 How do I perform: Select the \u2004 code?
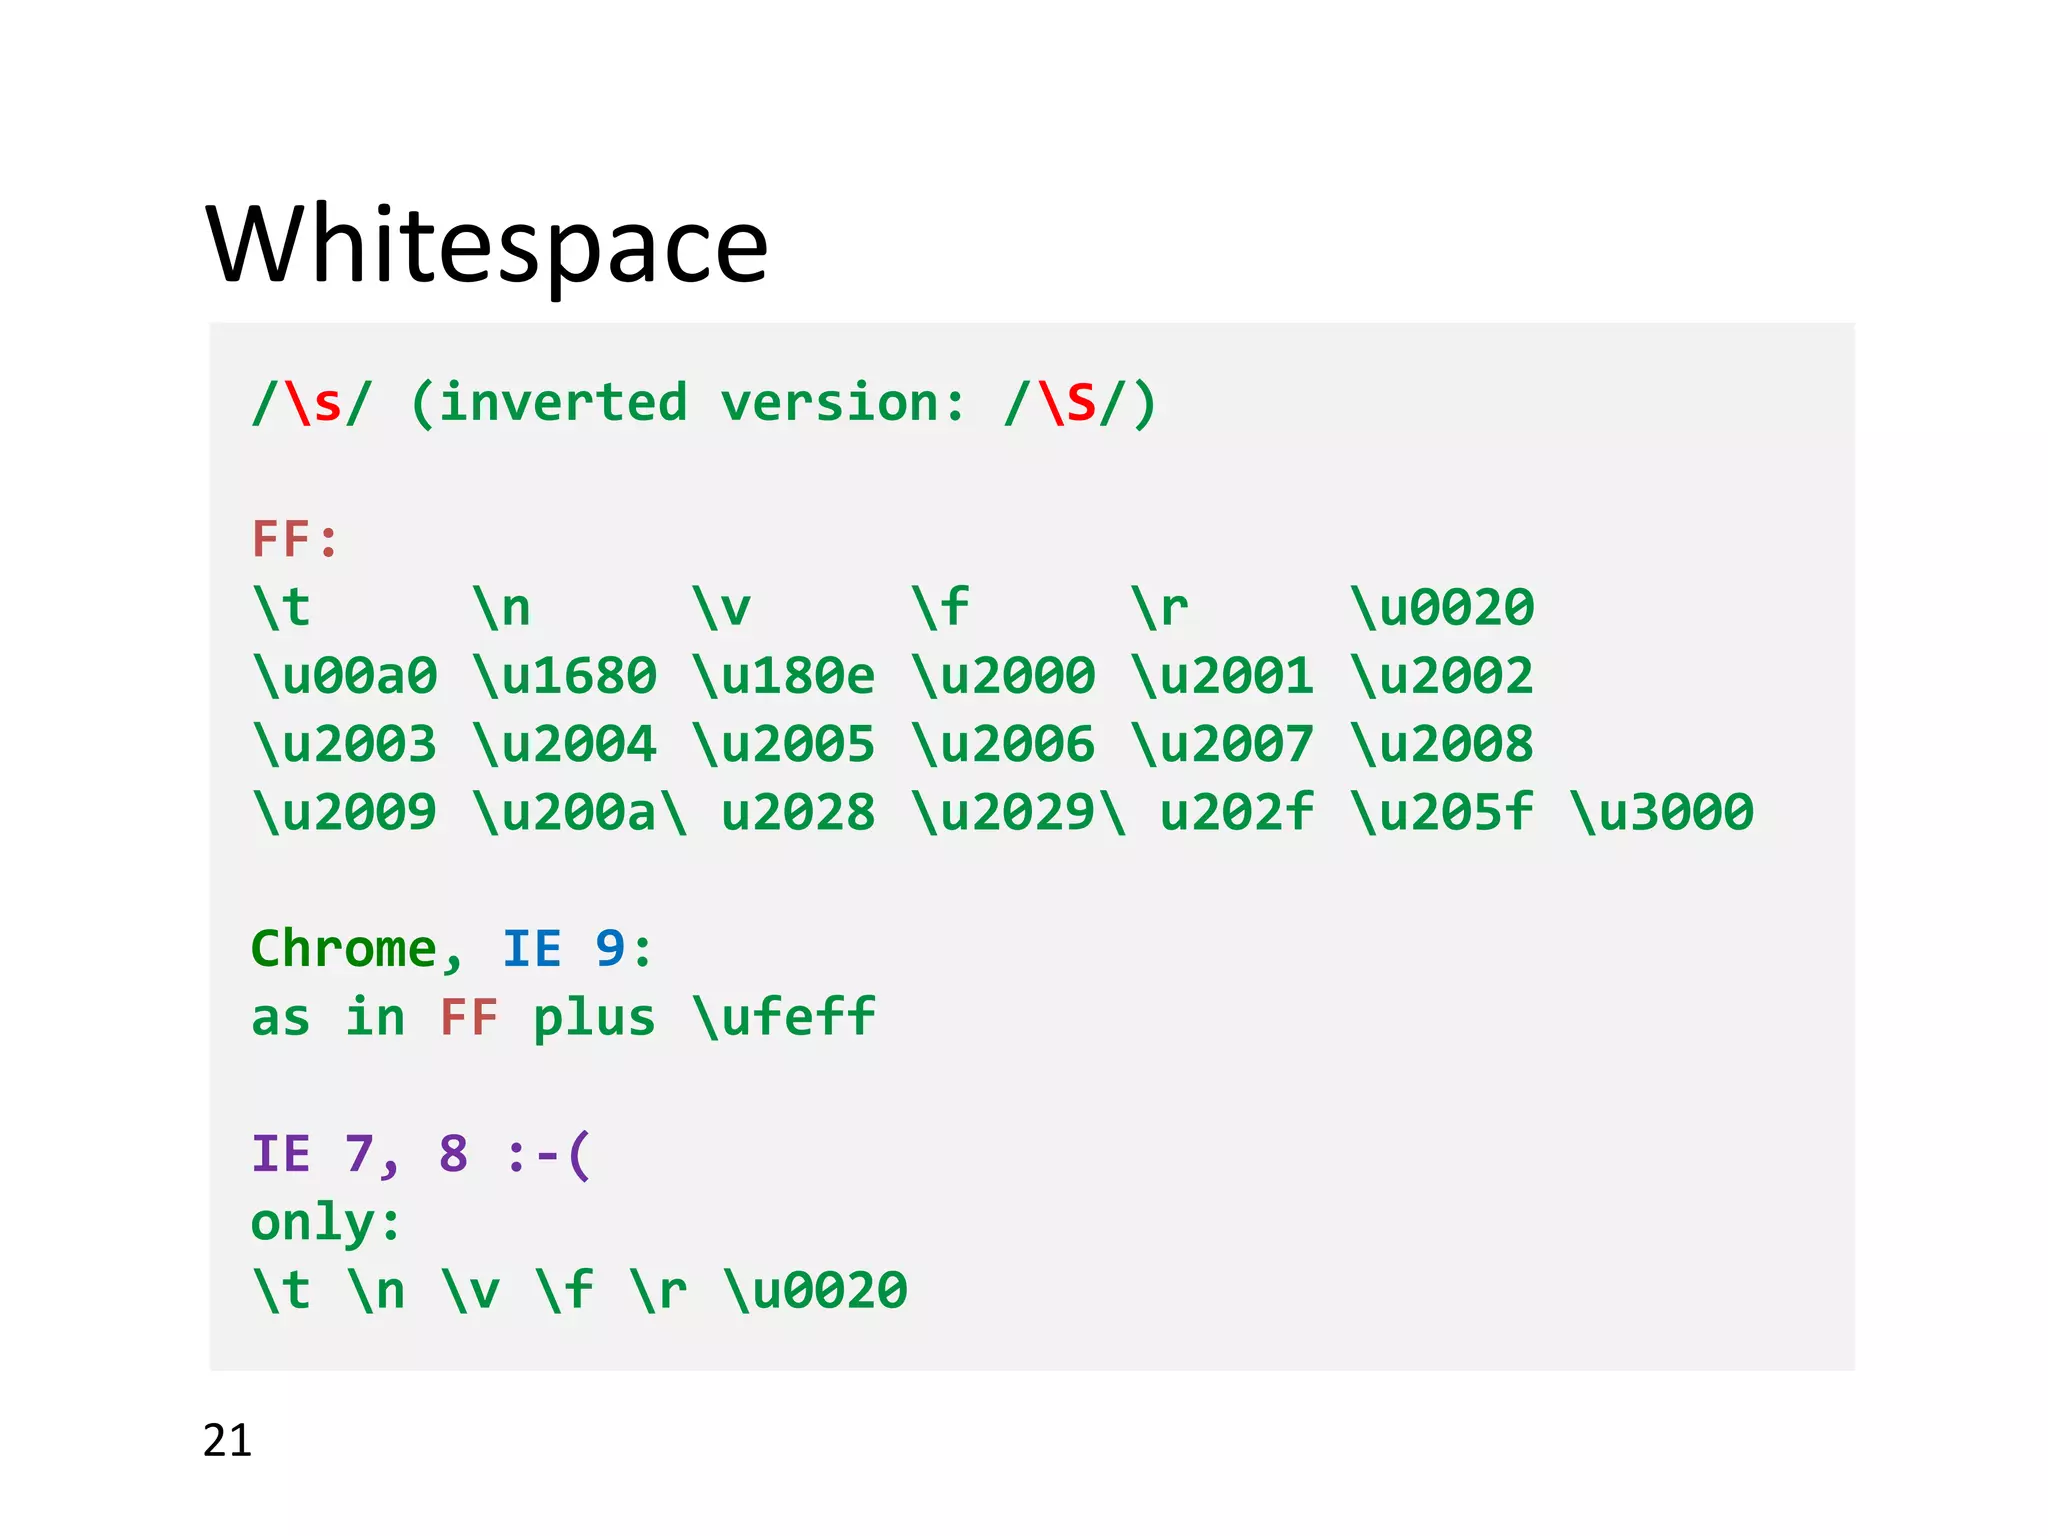tap(565, 743)
